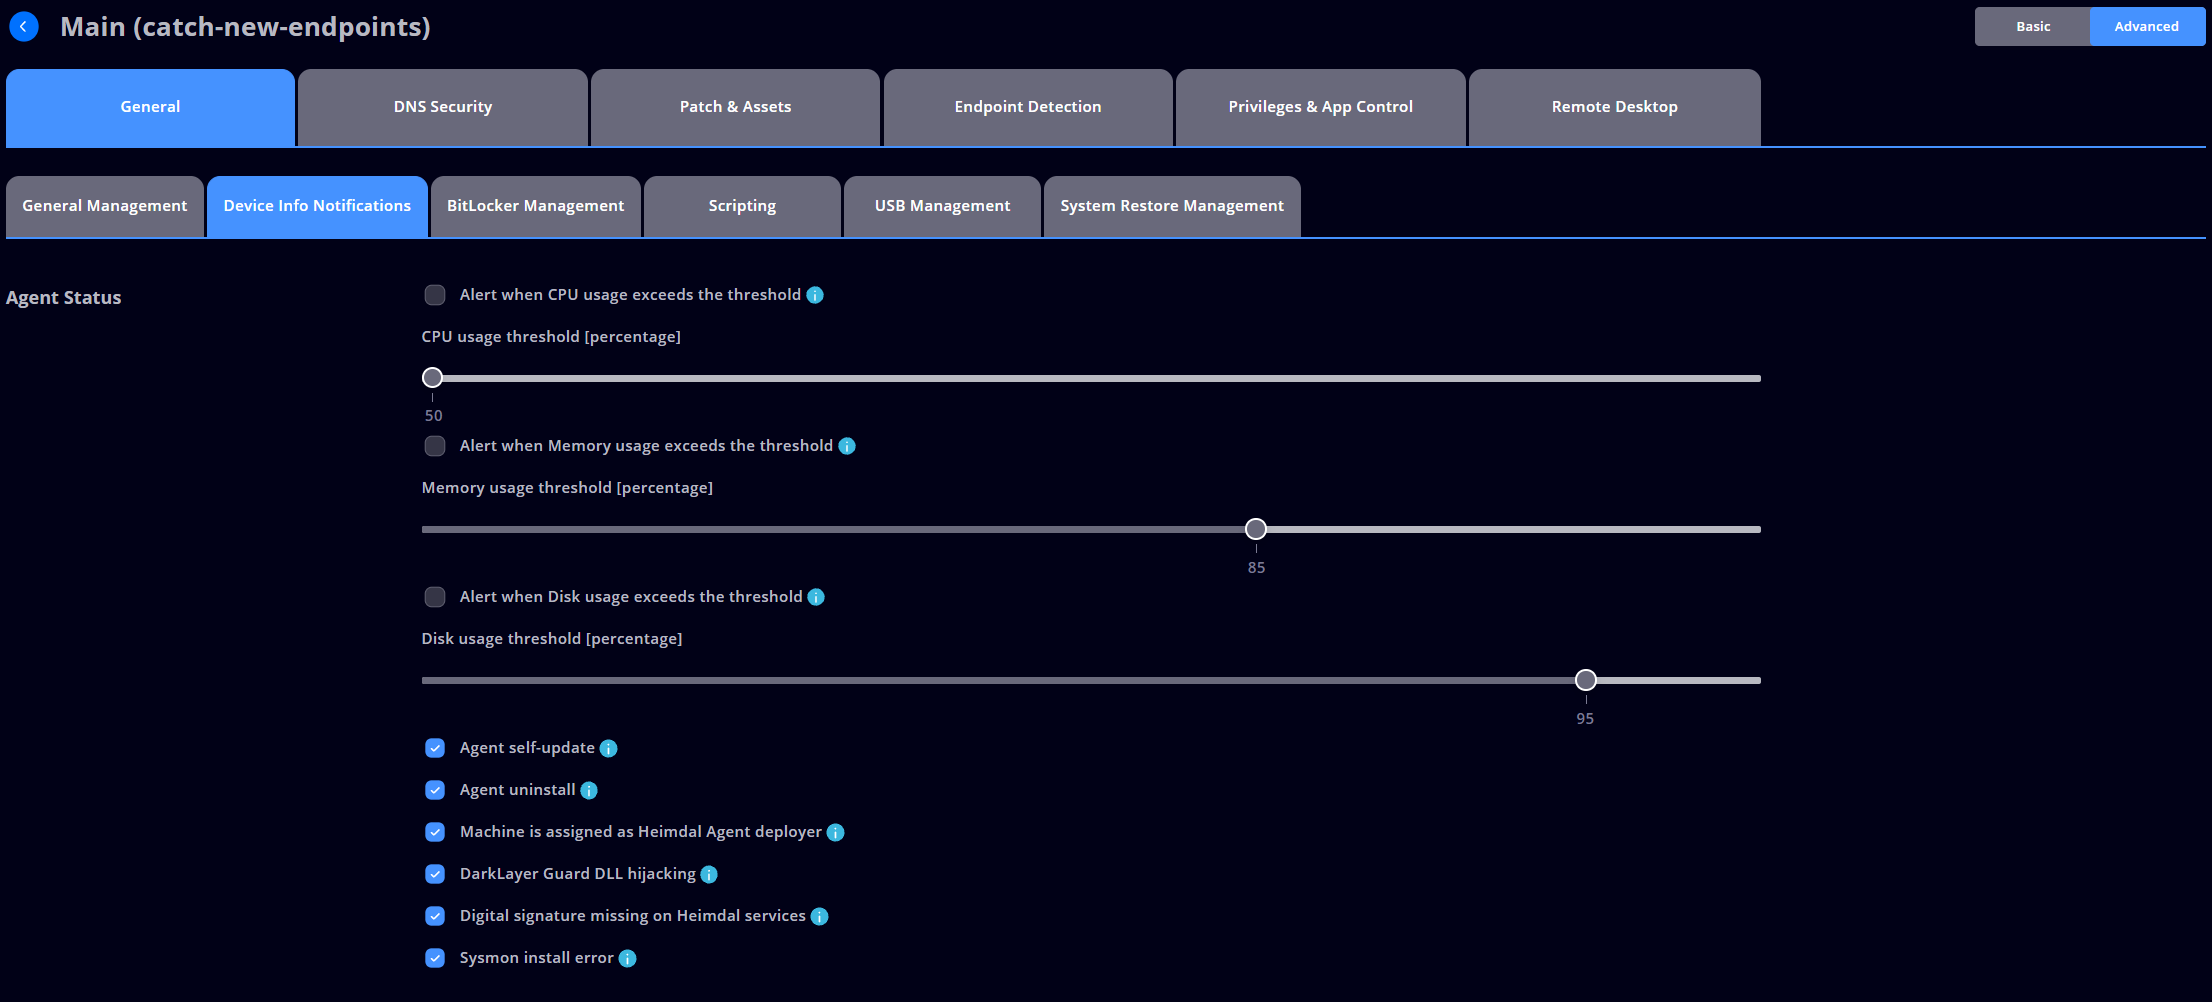Enable Disk usage threshold alert checkbox
Viewport: 2212px width, 1002px height.
435,597
